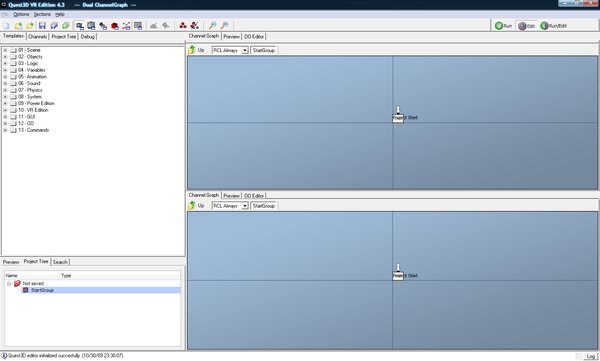This screenshot has width=600, height=361.
Task: Select the 05 - Animation tree row
Action: coord(32,77)
